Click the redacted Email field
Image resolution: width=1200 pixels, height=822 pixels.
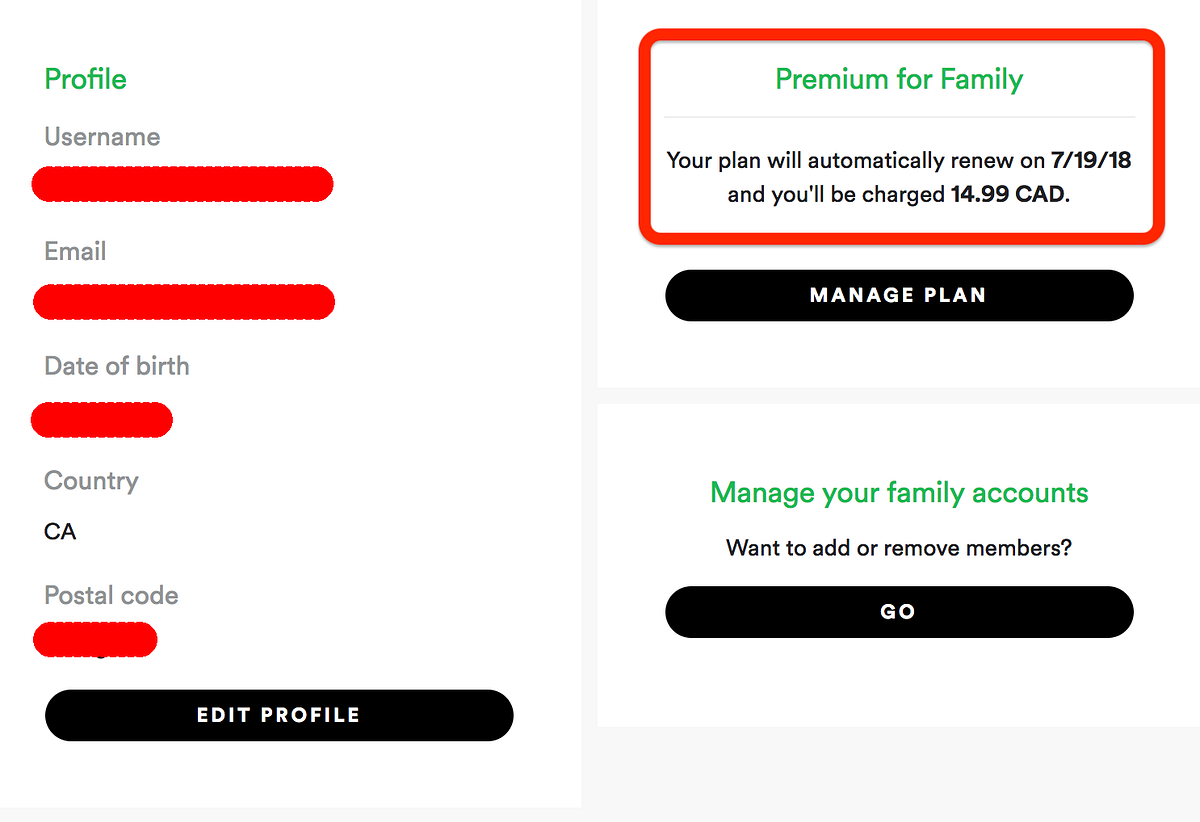183,301
